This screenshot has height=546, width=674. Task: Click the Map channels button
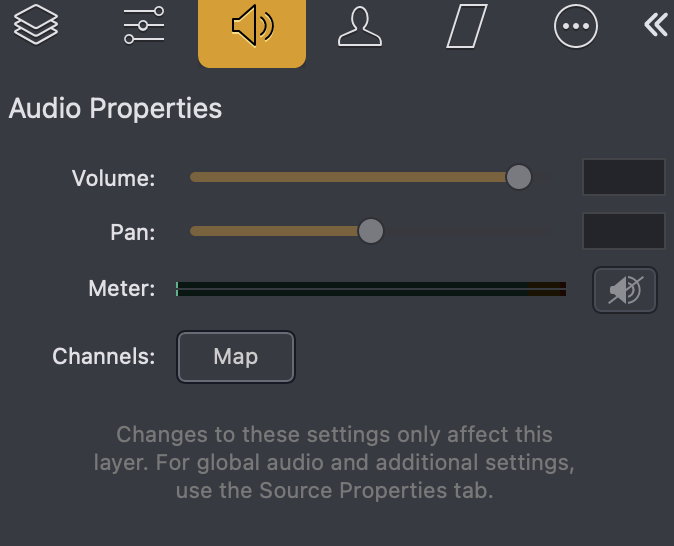tap(236, 357)
